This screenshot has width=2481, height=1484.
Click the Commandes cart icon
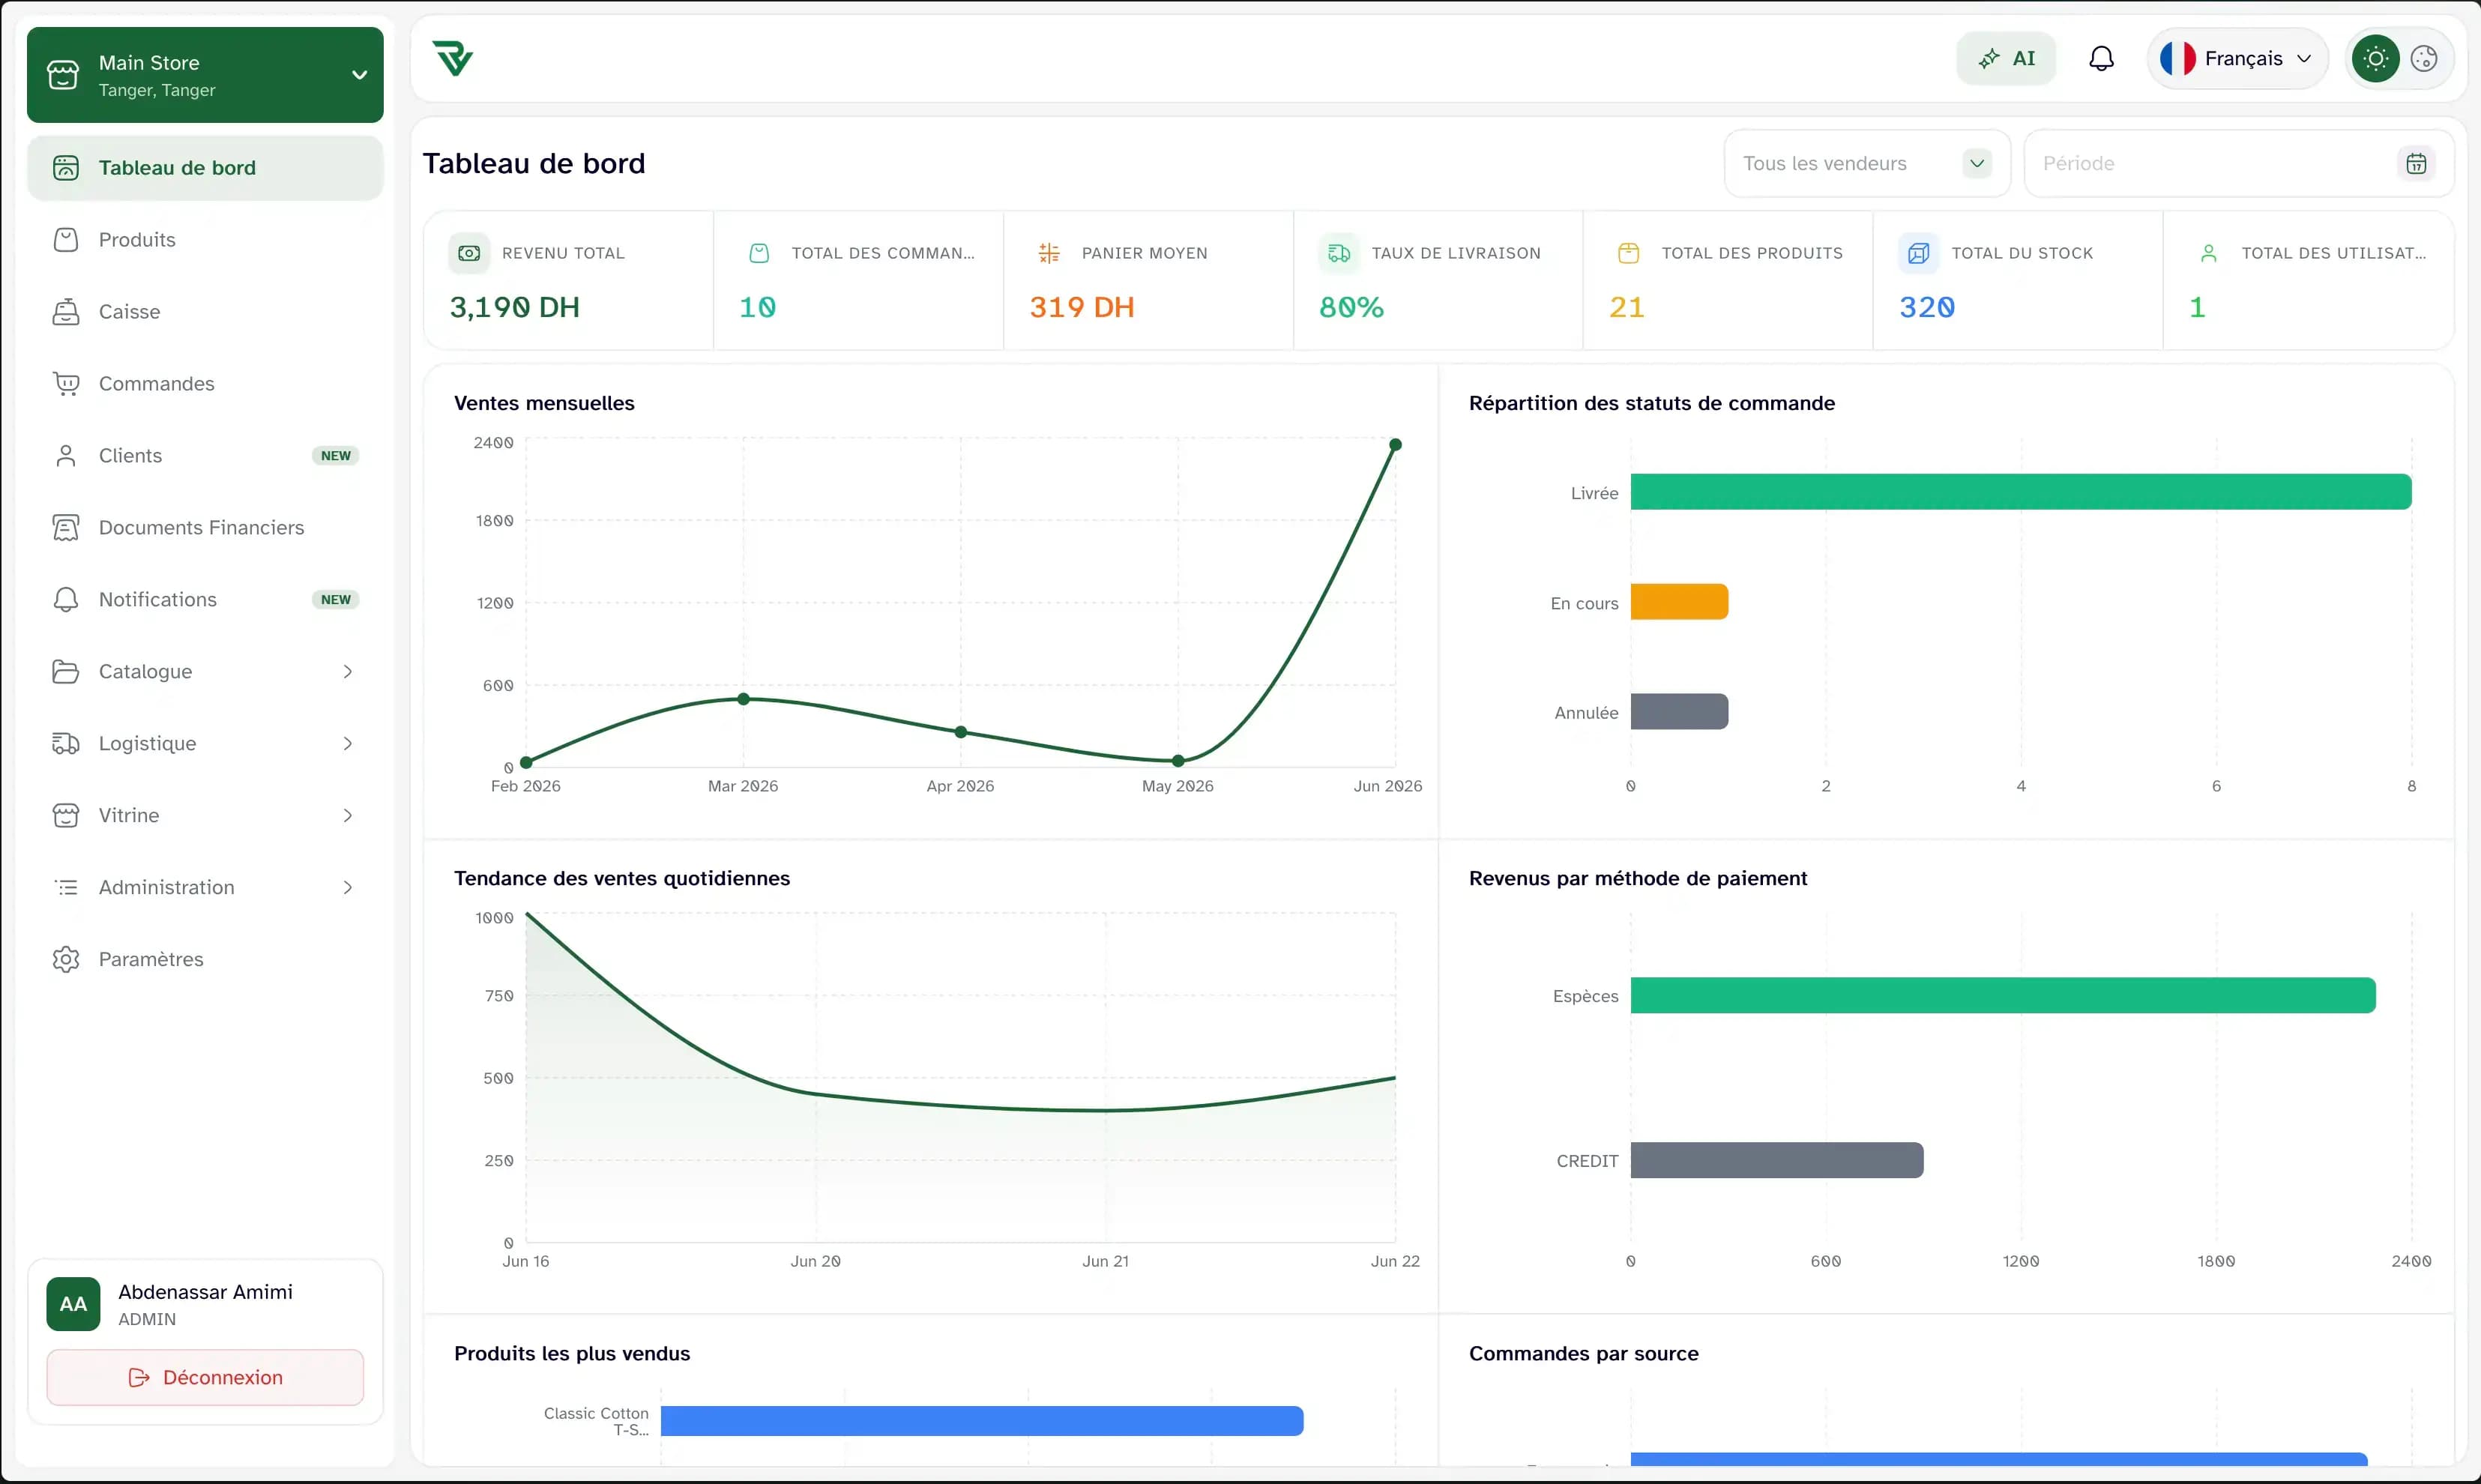tap(66, 384)
